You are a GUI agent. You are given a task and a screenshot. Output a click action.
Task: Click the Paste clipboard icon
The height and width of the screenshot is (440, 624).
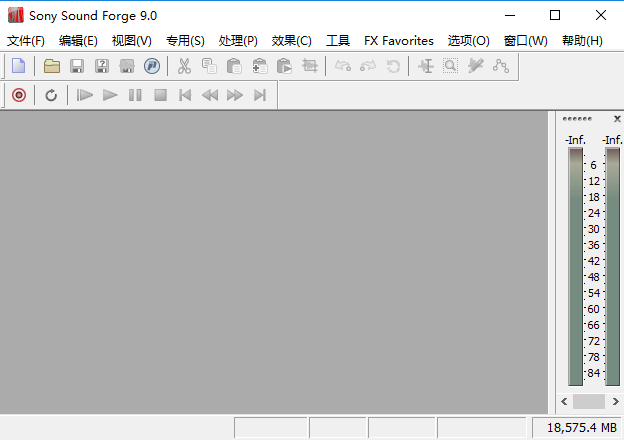pyautogui.click(x=234, y=66)
